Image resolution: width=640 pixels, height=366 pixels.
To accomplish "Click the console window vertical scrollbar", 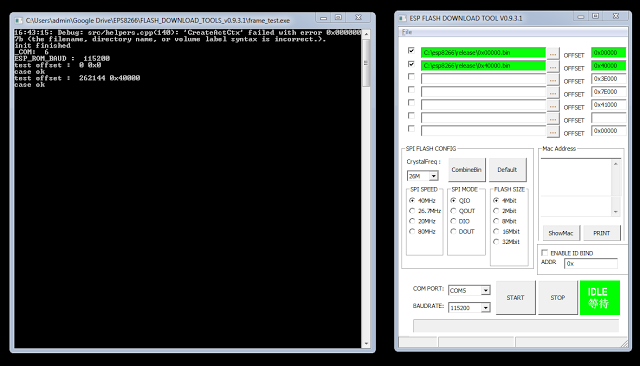I will (366, 189).
